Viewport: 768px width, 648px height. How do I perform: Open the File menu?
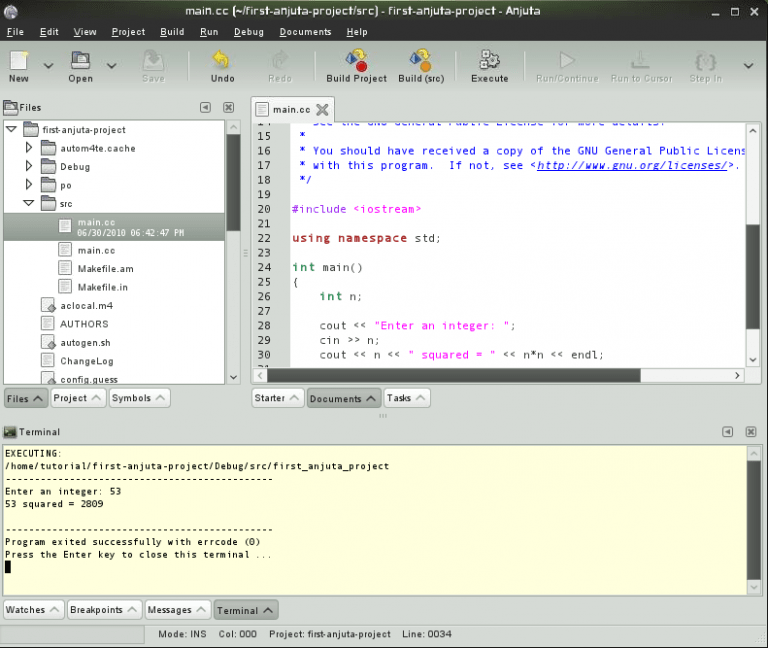pos(15,32)
